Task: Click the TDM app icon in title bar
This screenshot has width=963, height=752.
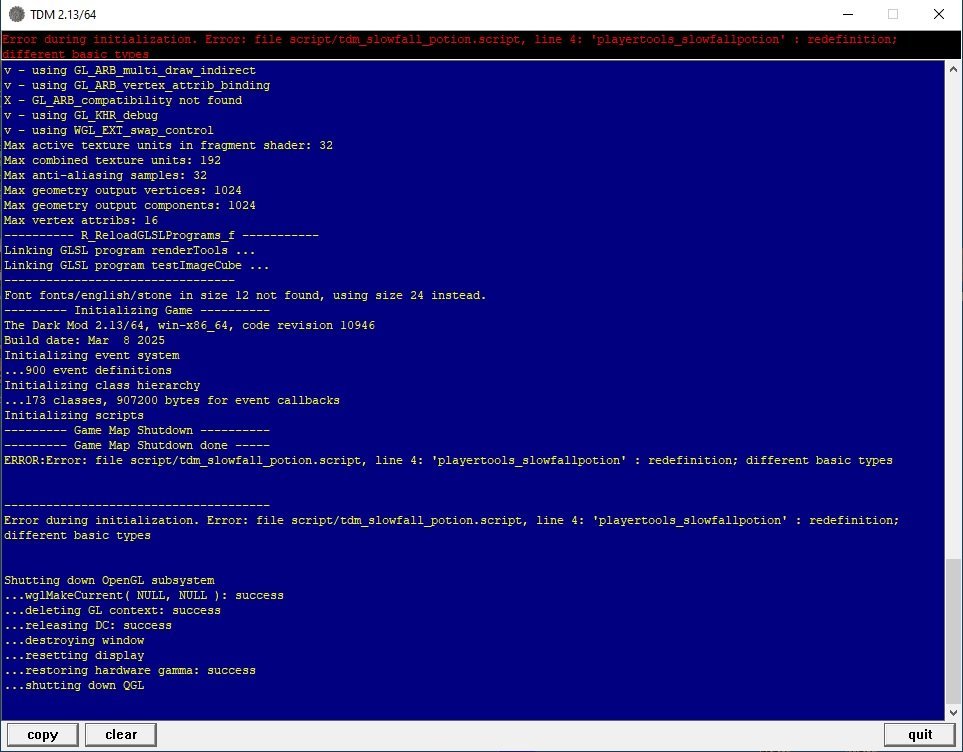Action: point(17,14)
